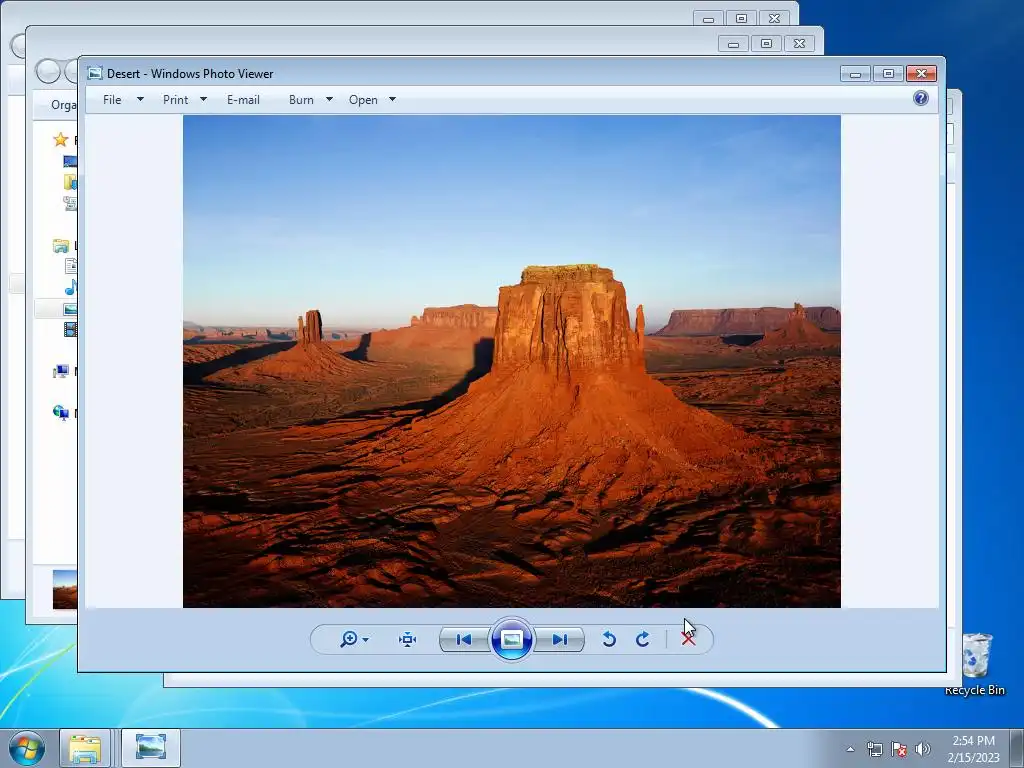The width and height of the screenshot is (1024, 768).
Task: Delete the Desert photo with red X
Action: coord(688,639)
